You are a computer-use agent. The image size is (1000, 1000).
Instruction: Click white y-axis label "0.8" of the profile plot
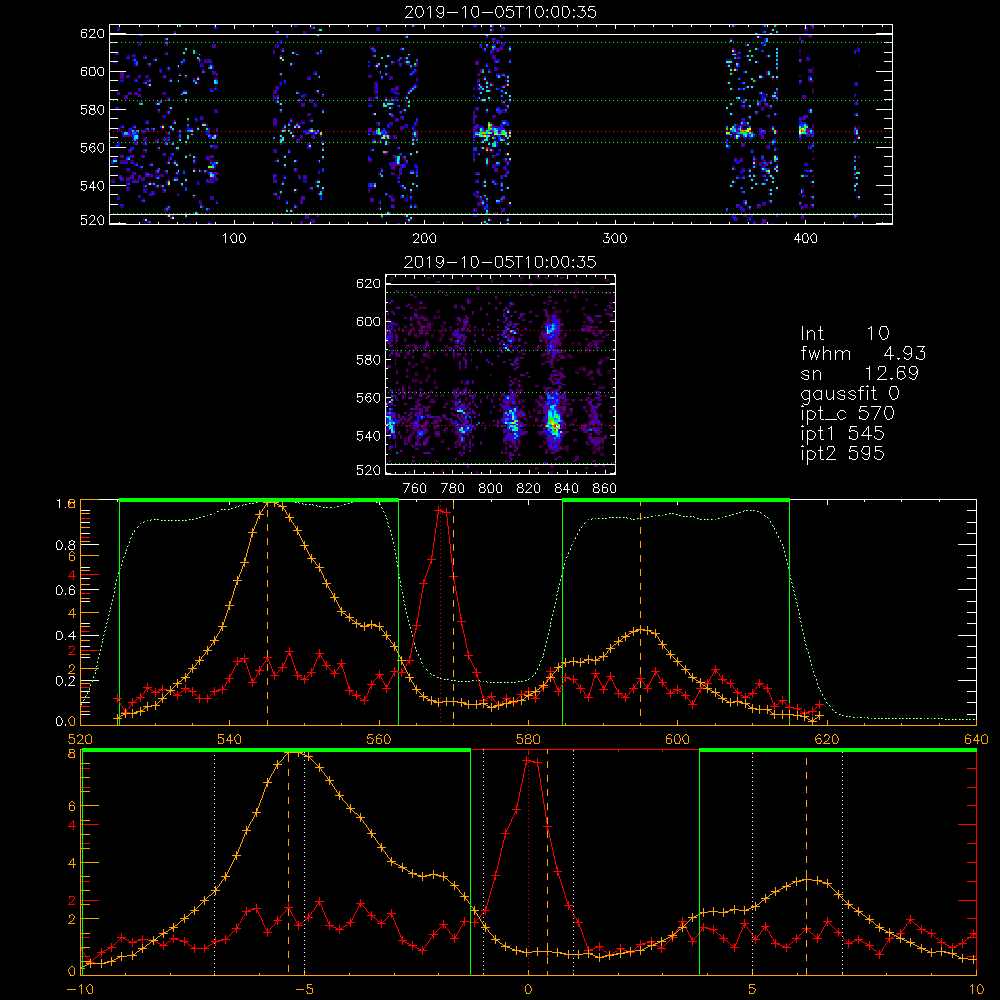[65, 545]
